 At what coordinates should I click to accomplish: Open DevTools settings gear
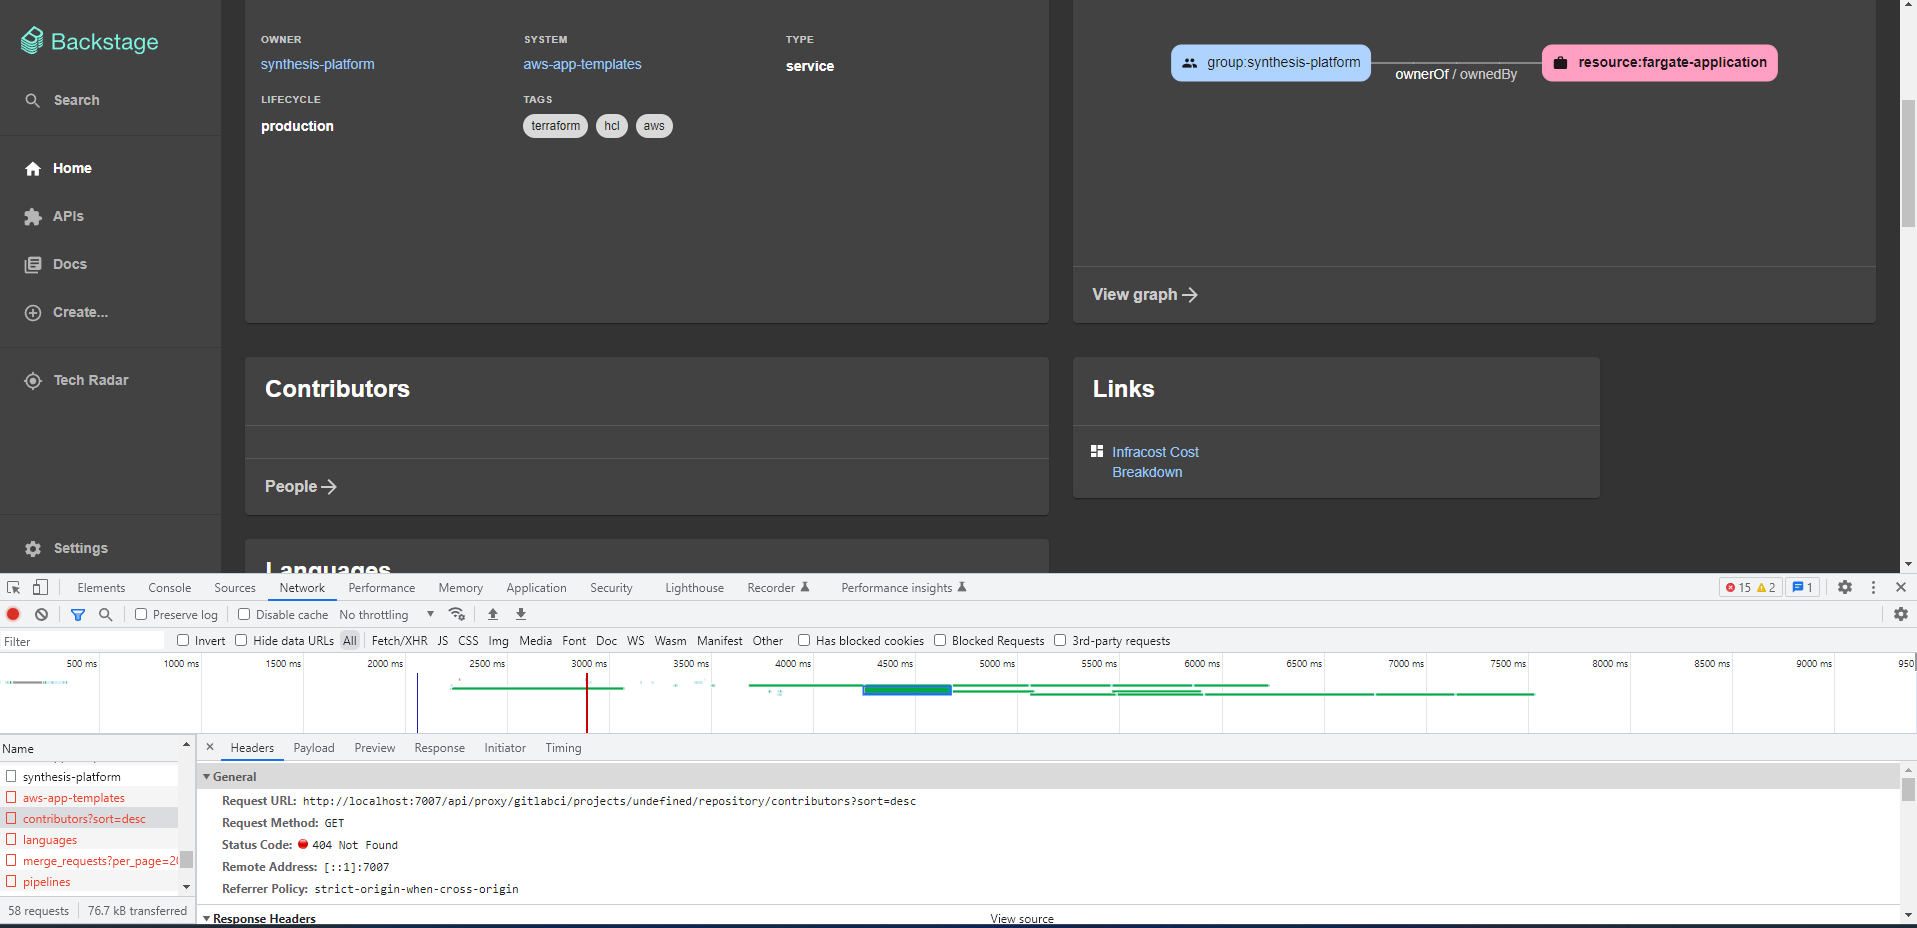click(x=1844, y=587)
